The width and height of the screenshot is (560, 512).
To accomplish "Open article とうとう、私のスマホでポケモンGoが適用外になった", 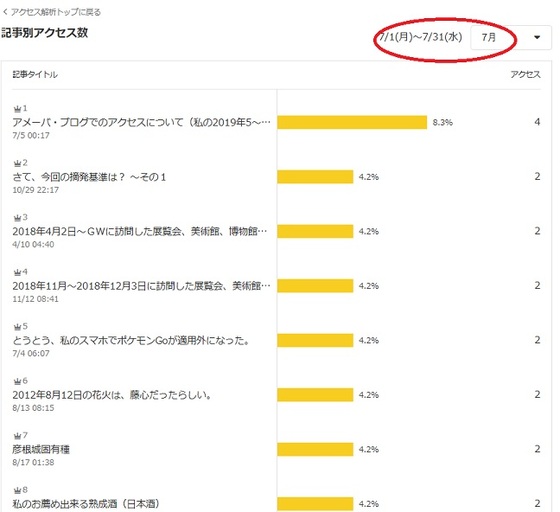I will [x=131, y=340].
